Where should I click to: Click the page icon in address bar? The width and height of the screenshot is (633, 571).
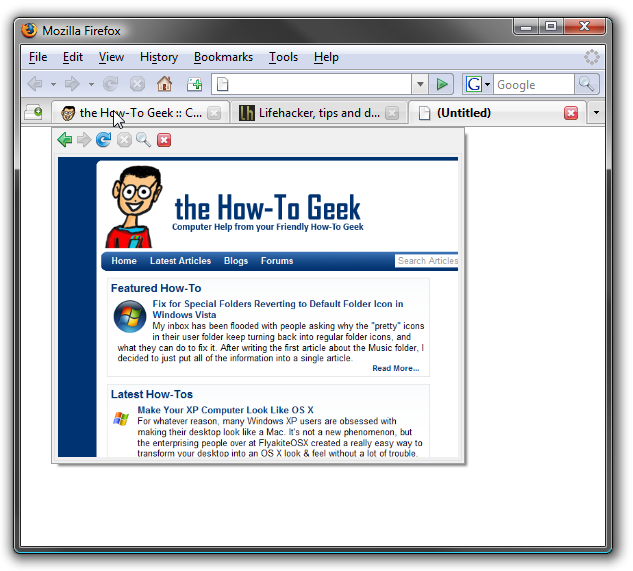pos(223,84)
